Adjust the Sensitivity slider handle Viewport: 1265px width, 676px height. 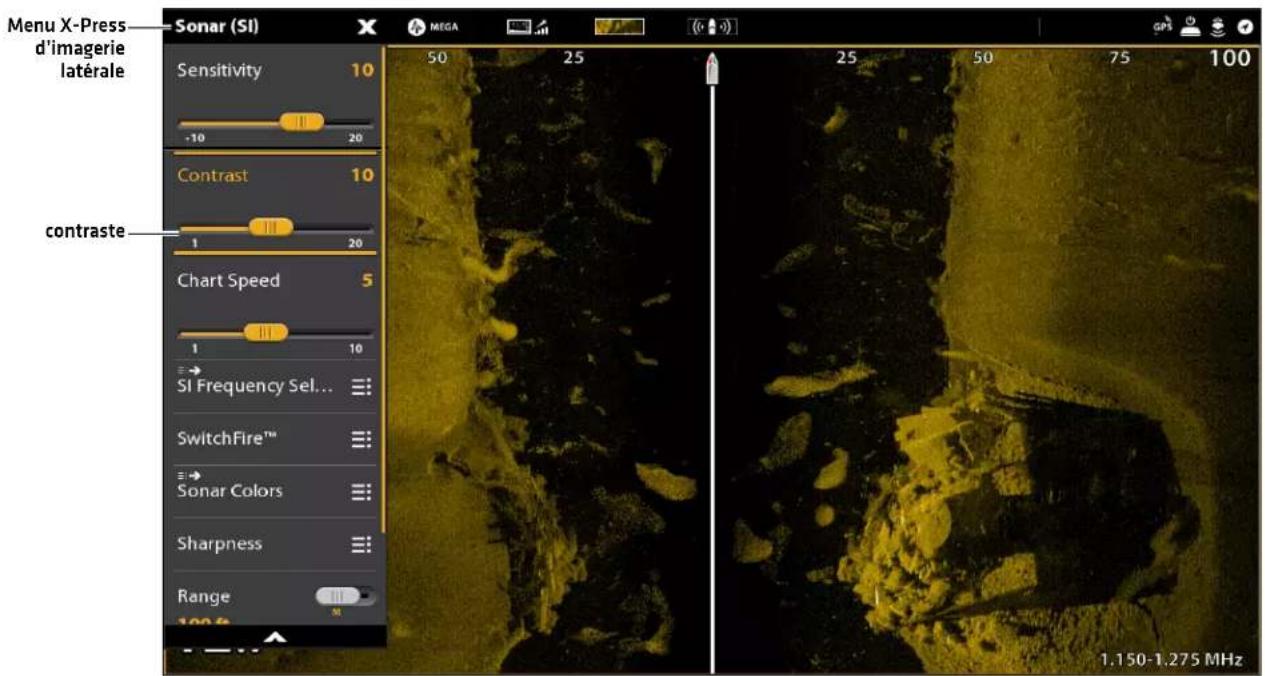[301, 122]
